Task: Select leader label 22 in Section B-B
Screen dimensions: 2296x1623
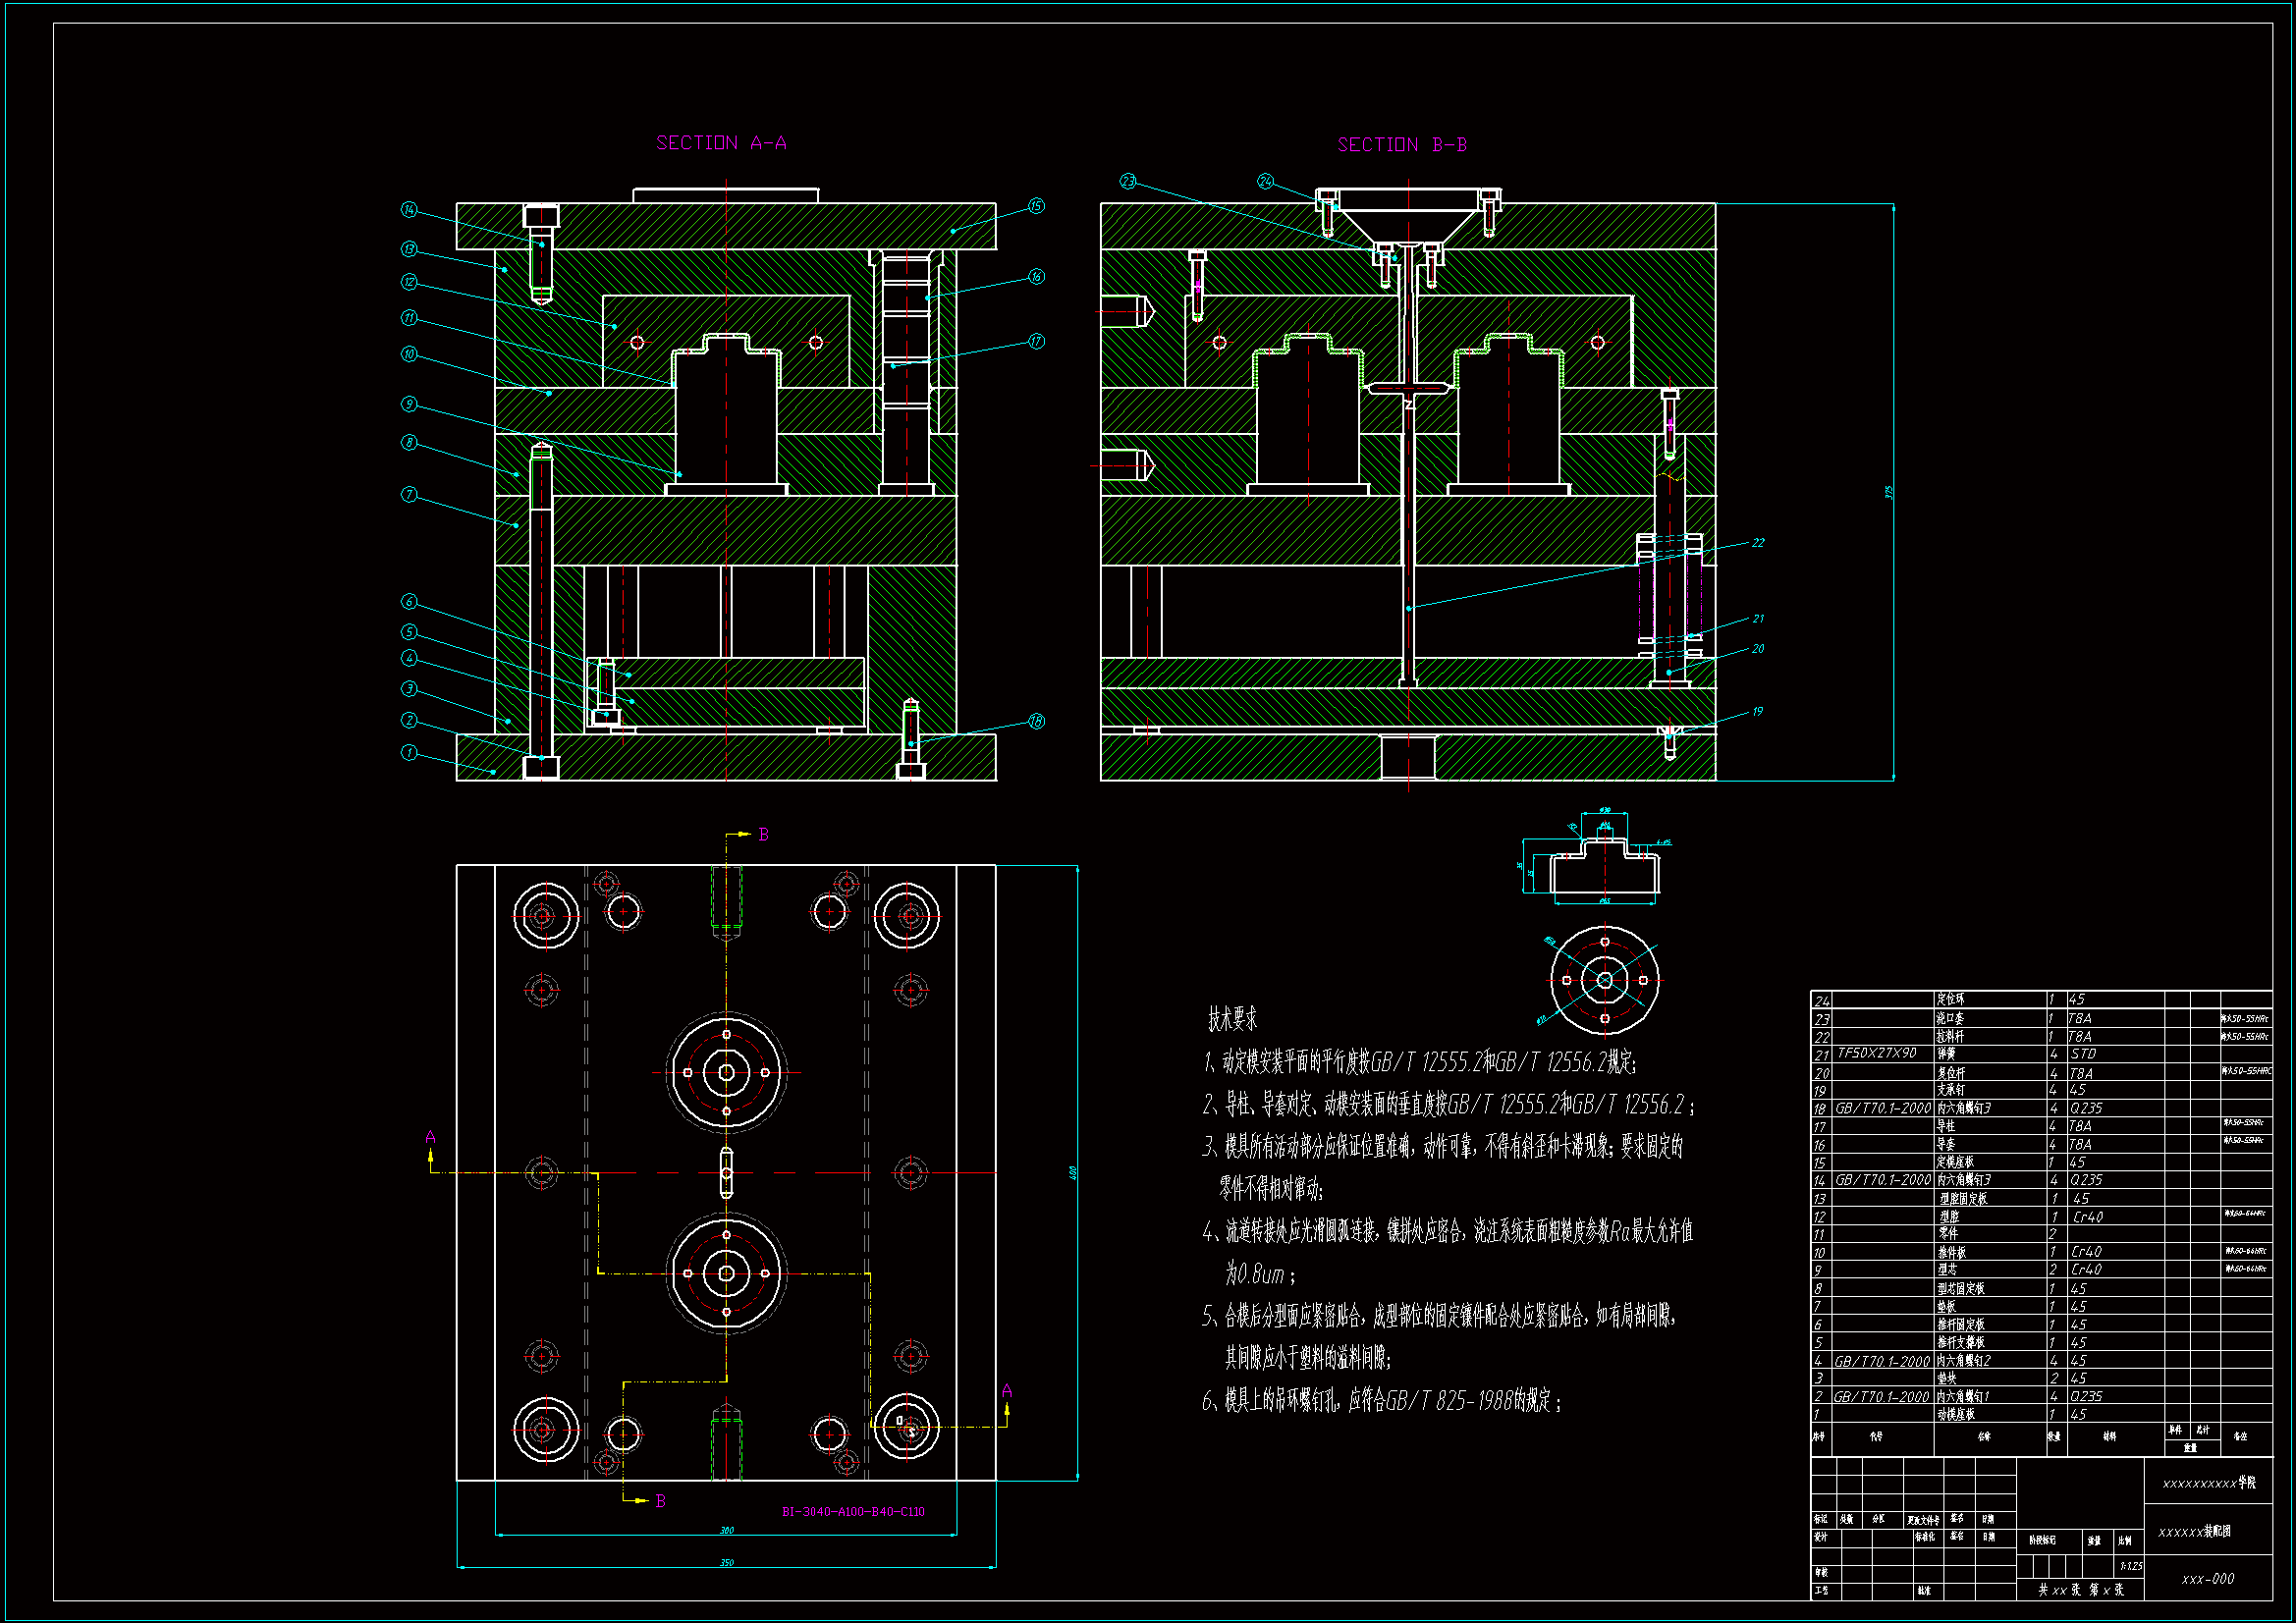Action: (1758, 543)
